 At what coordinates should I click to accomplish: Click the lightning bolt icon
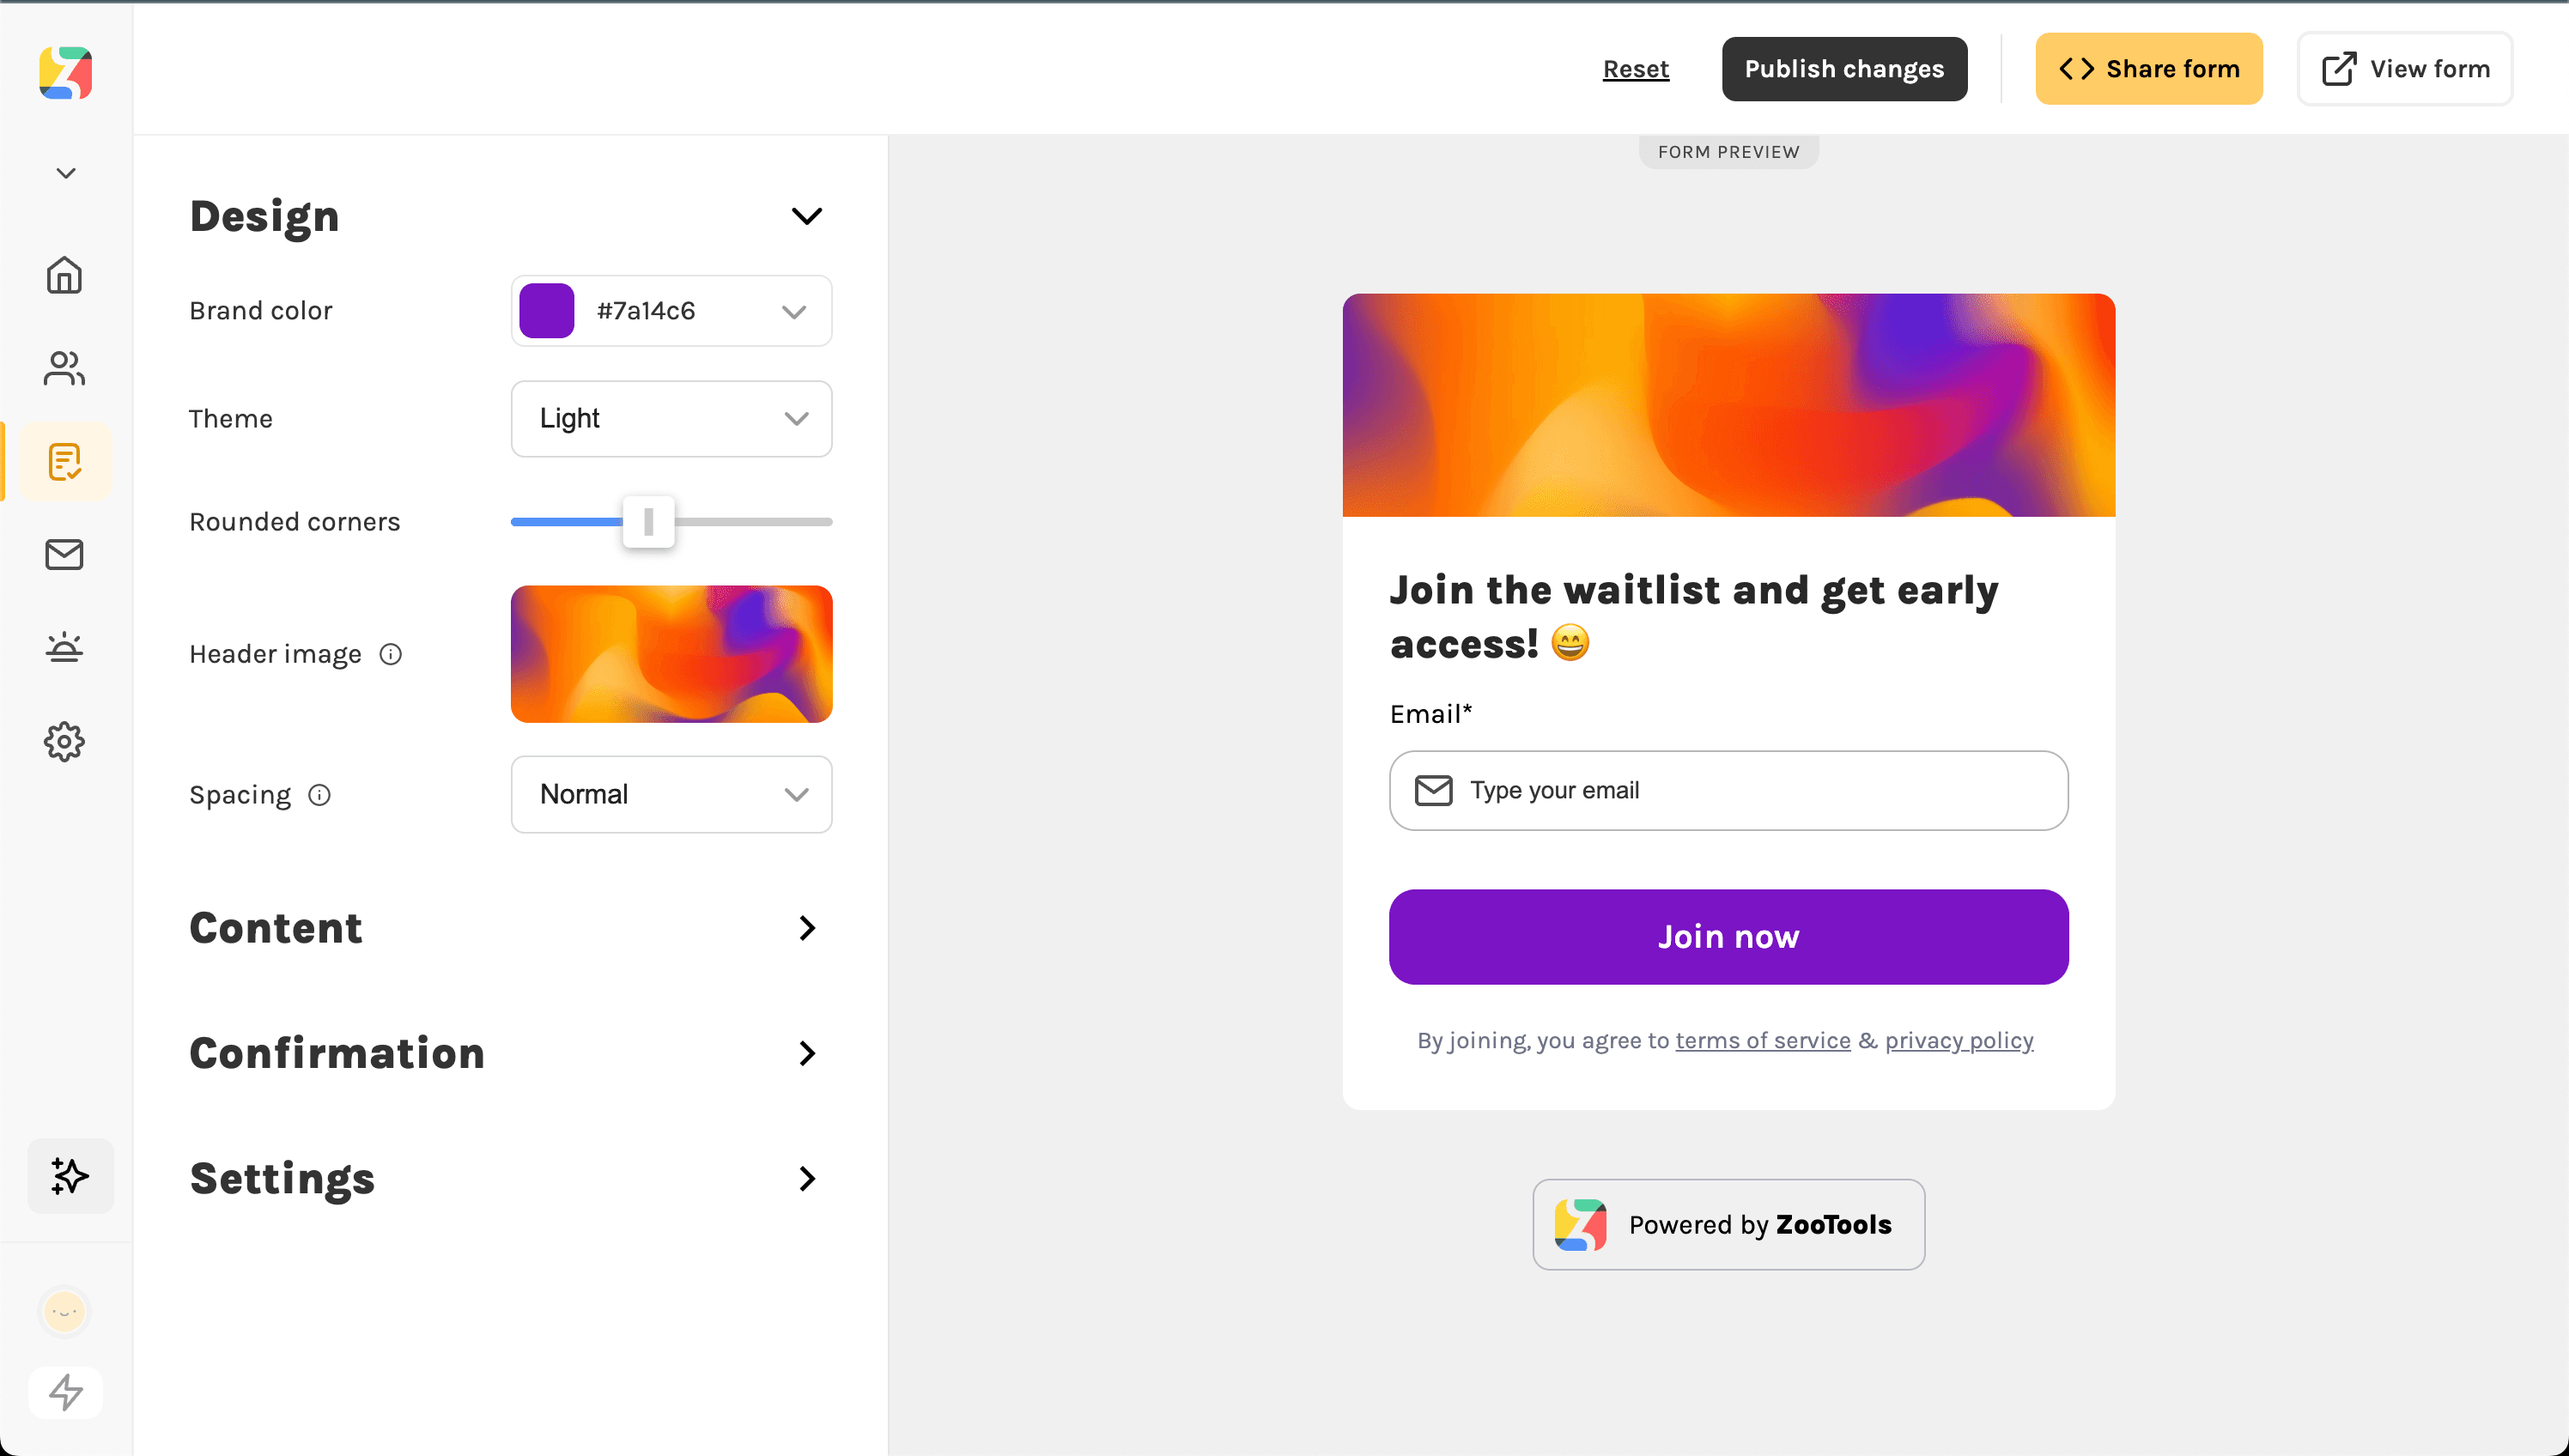point(66,1392)
